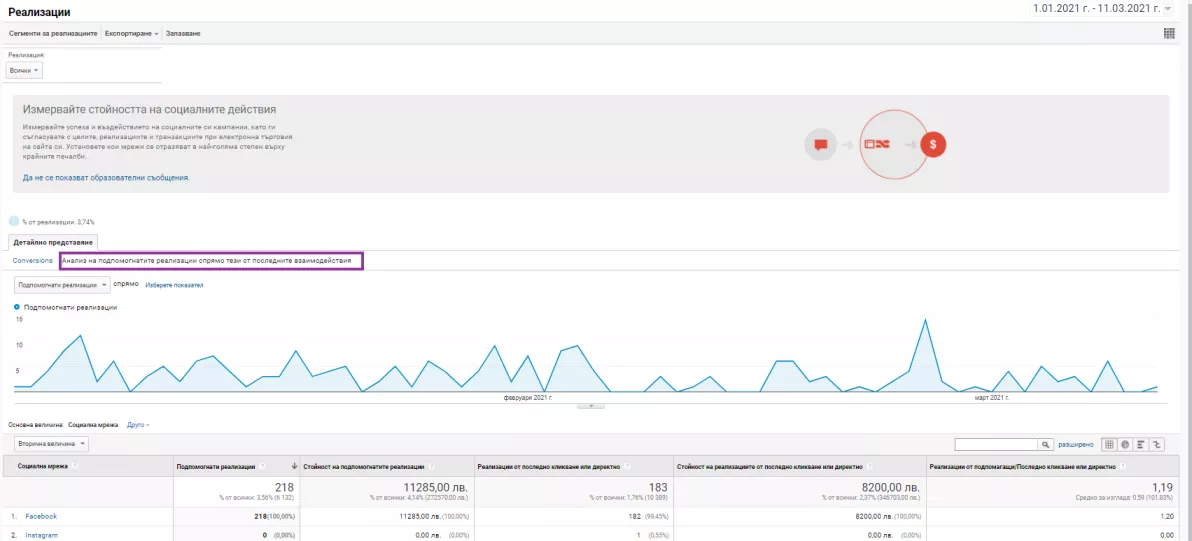Switch to data table view icon
Screen dimensions: 1192x541
click(x=1109, y=445)
